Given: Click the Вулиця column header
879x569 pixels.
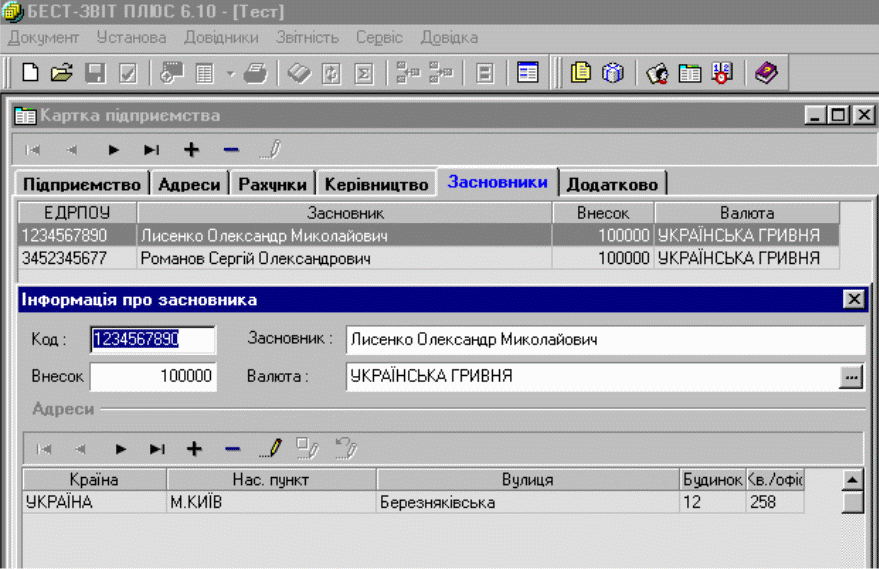Looking at the screenshot, I should coord(527,480).
